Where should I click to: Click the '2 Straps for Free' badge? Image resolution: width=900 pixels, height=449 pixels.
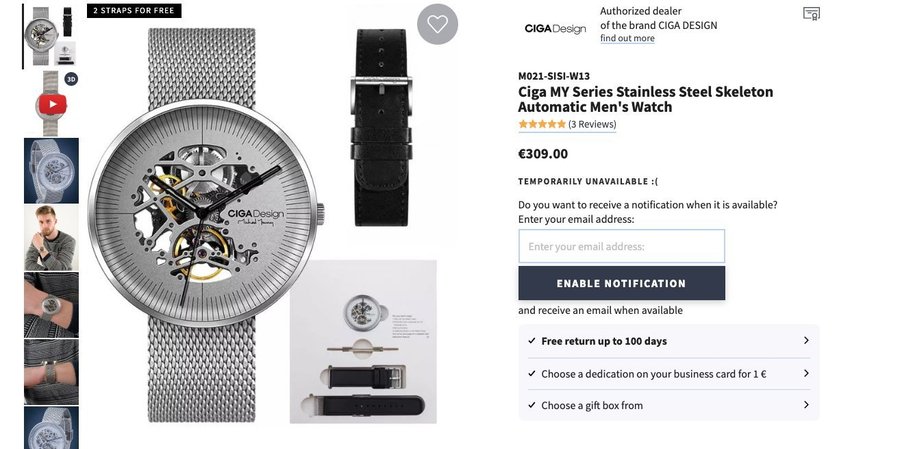tap(134, 11)
